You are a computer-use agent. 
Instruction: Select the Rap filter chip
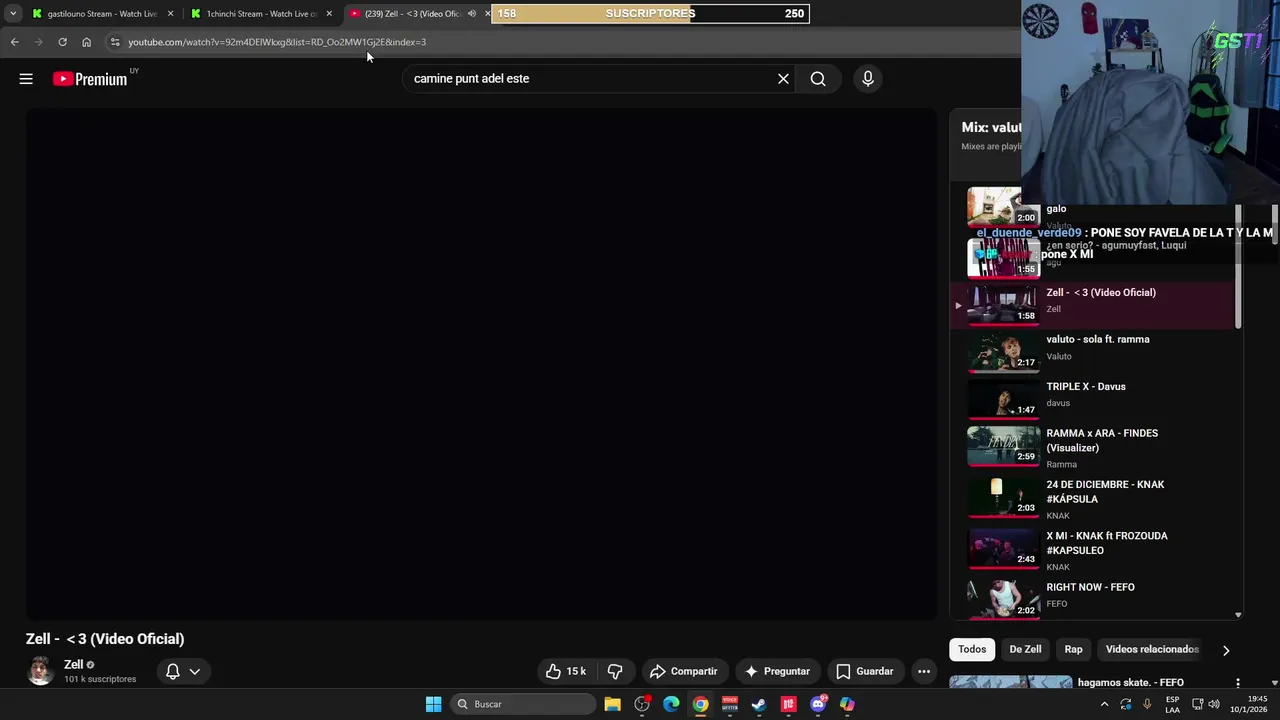(1073, 649)
